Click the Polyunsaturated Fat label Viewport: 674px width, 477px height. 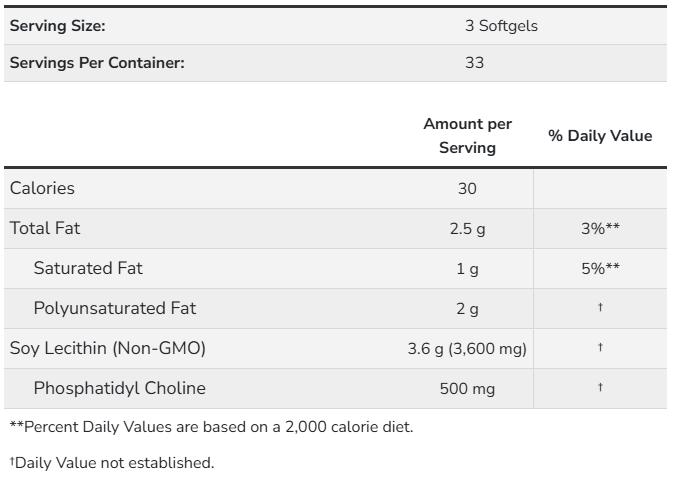point(115,308)
